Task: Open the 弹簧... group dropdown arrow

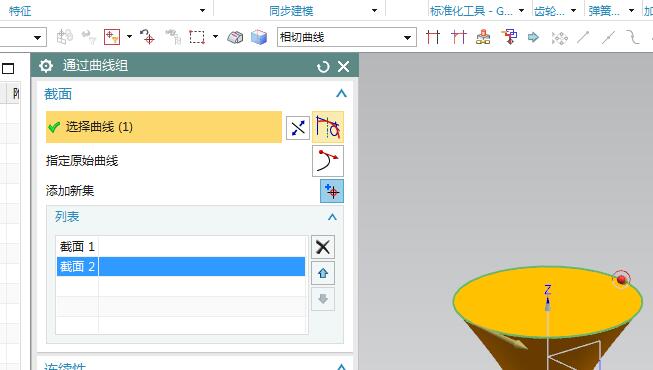Action: pos(632,10)
